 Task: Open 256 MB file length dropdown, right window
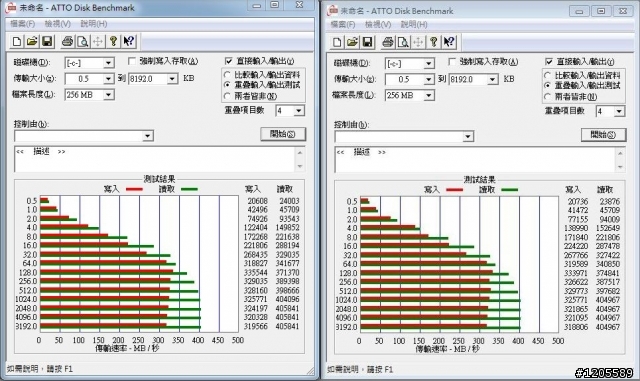coord(429,96)
